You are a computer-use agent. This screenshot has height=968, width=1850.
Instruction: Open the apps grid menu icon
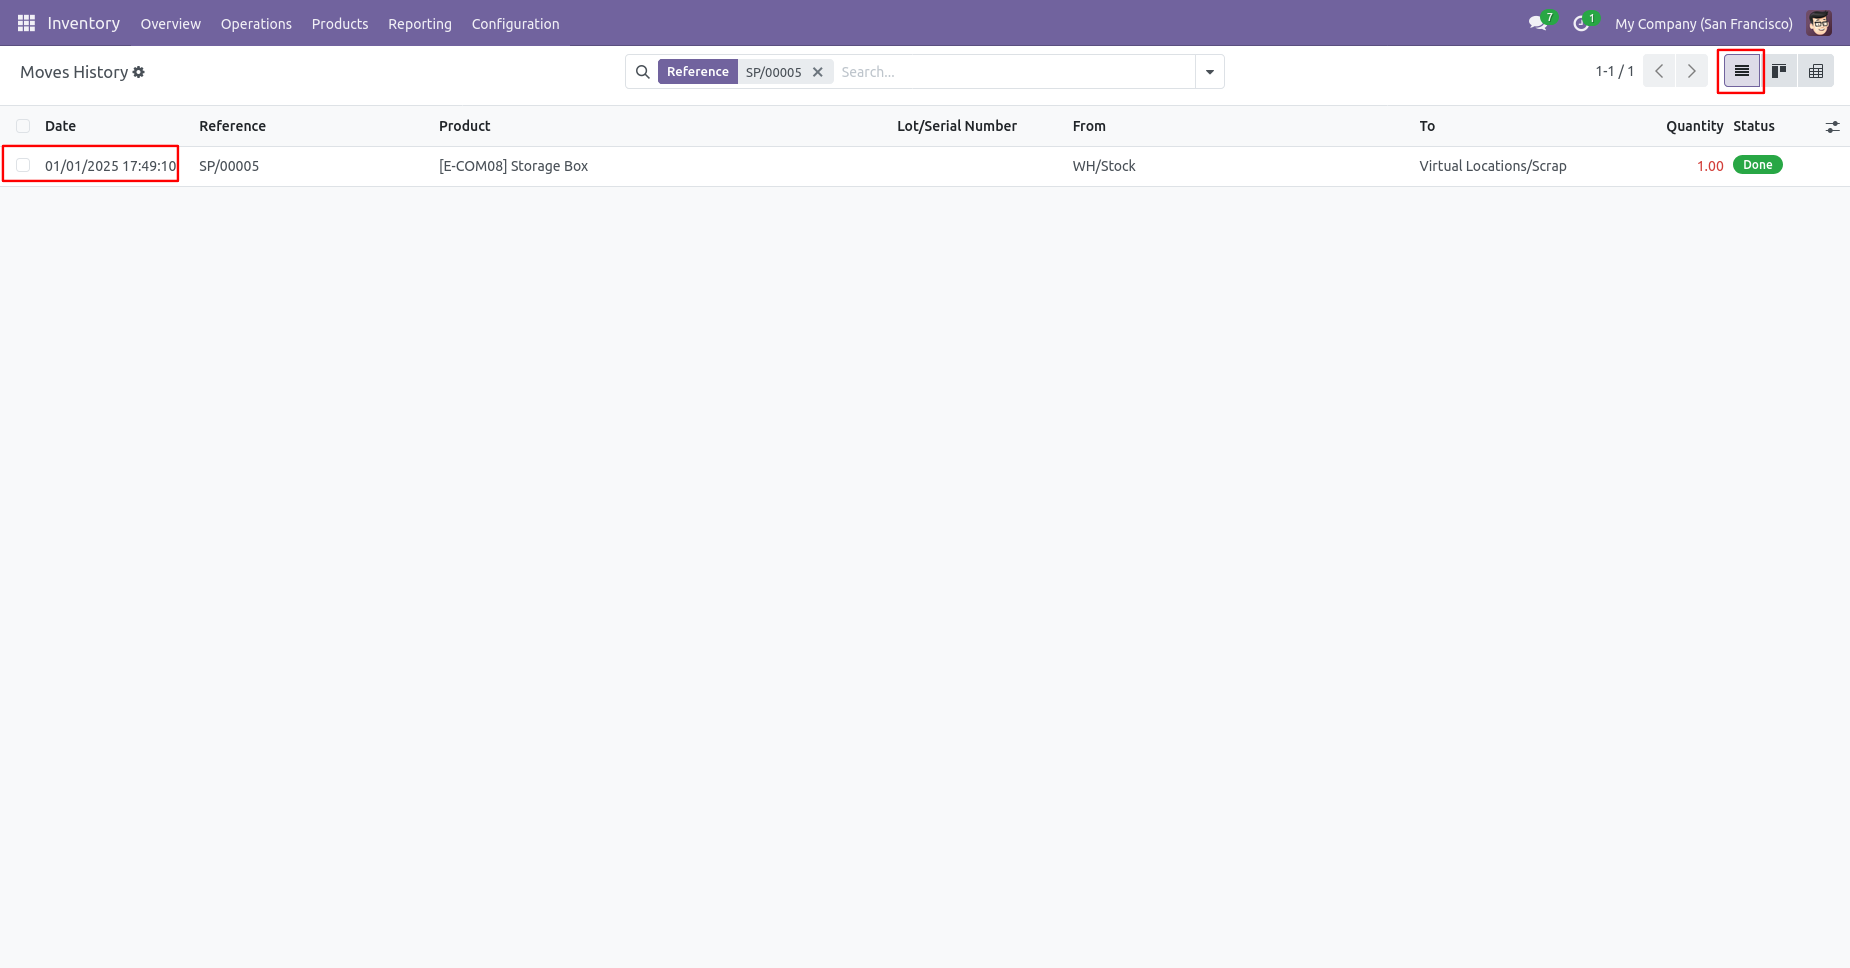27,23
